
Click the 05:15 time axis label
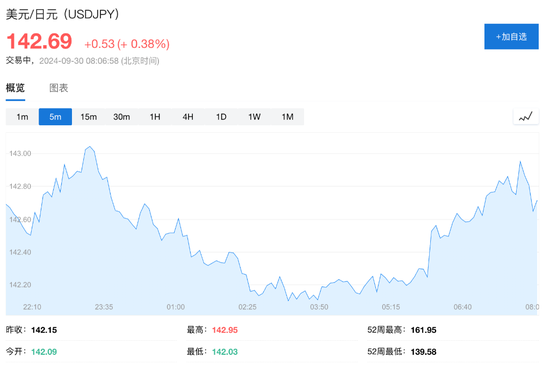pyautogui.click(x=391, y=307)
